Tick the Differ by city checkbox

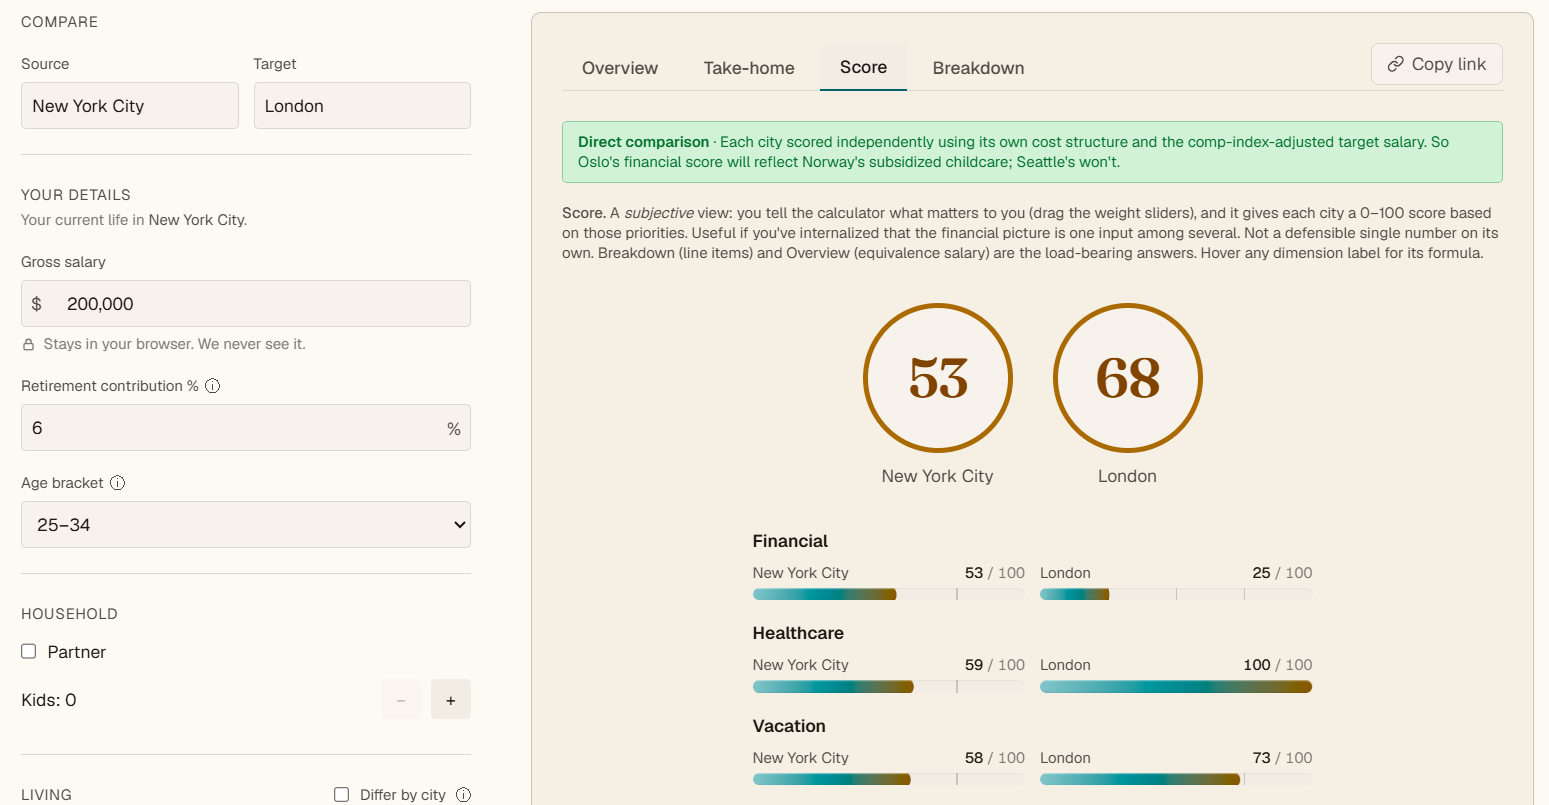(x=341, y=795)
